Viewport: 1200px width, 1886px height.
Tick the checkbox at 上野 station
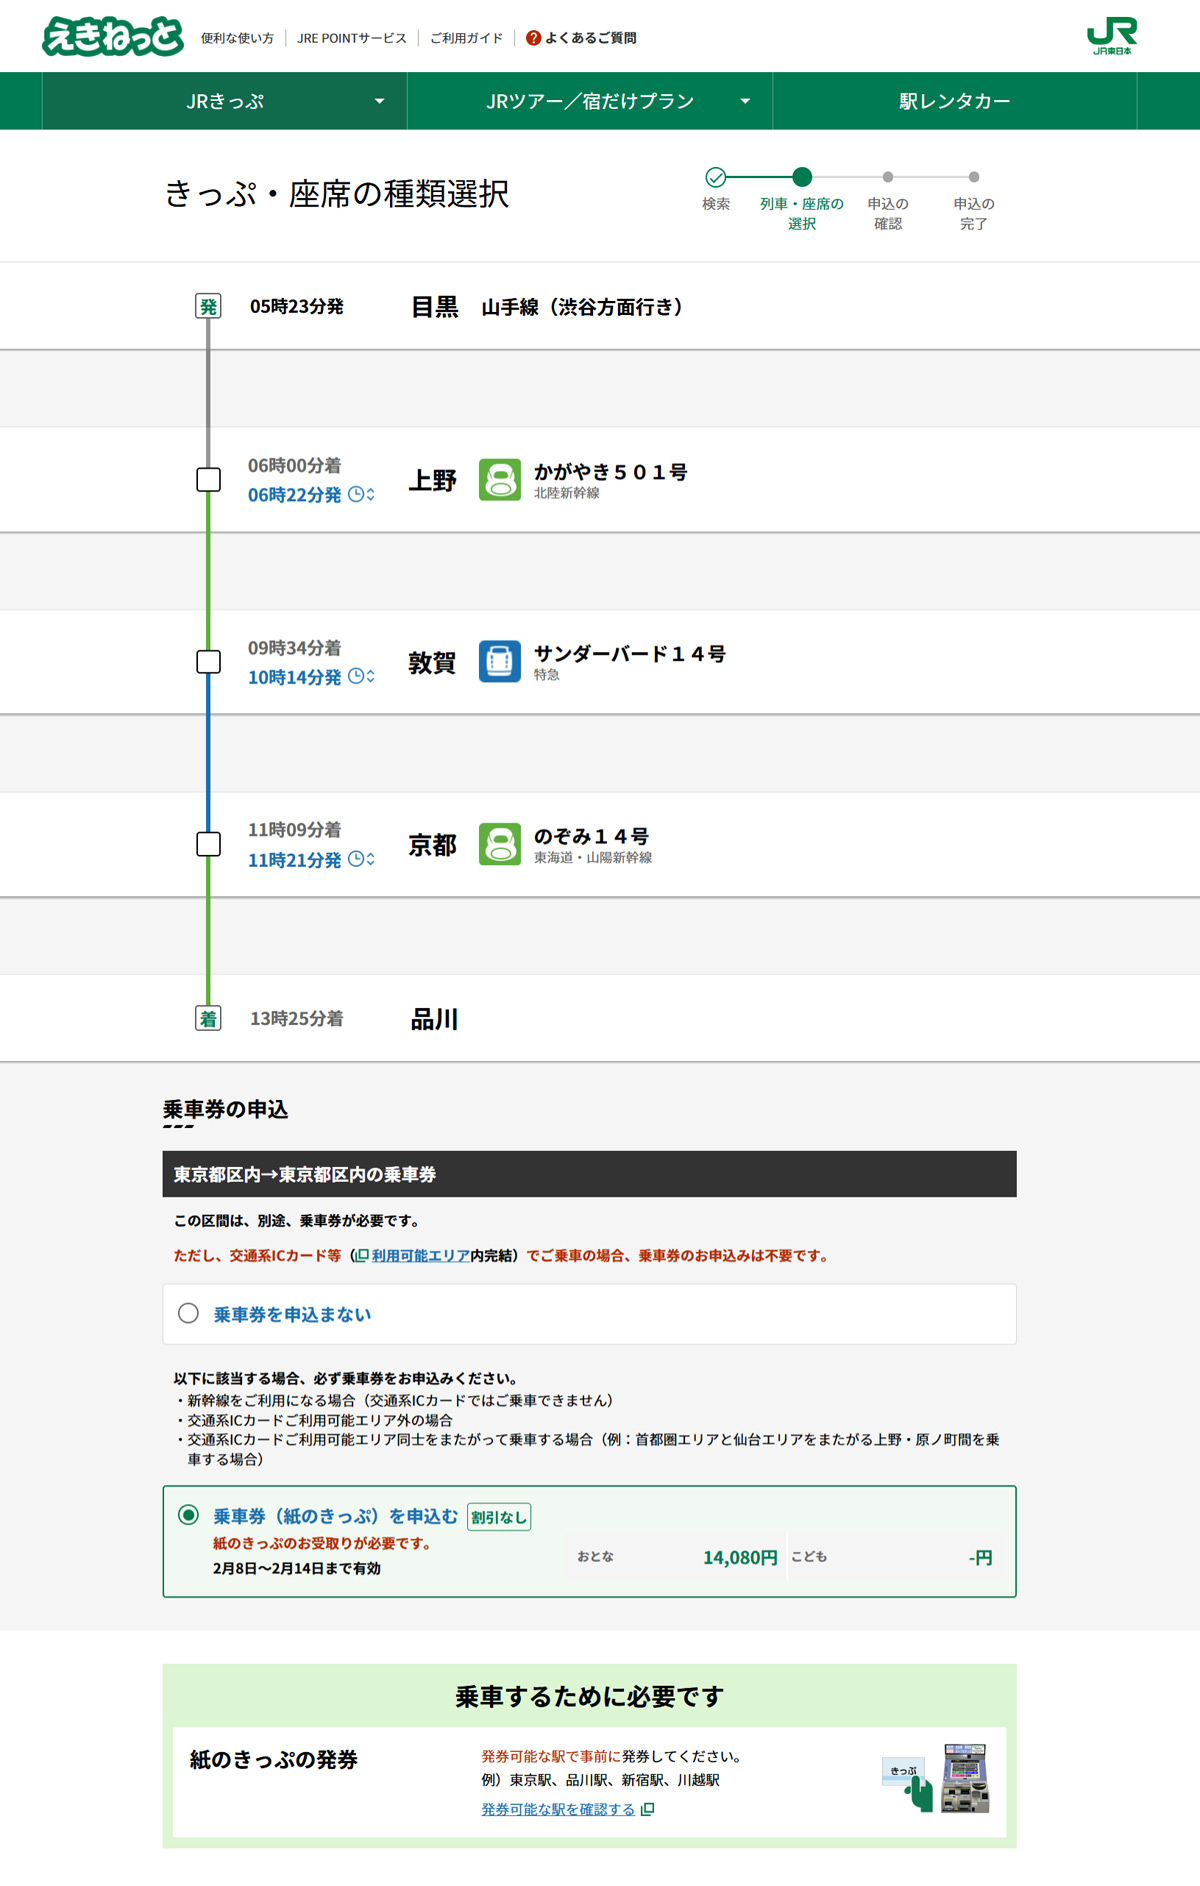[208, 480]
